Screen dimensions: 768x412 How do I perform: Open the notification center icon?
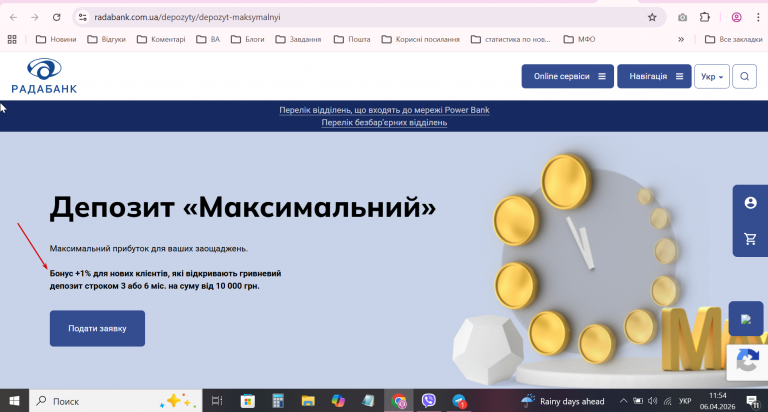tap(753, 401)
